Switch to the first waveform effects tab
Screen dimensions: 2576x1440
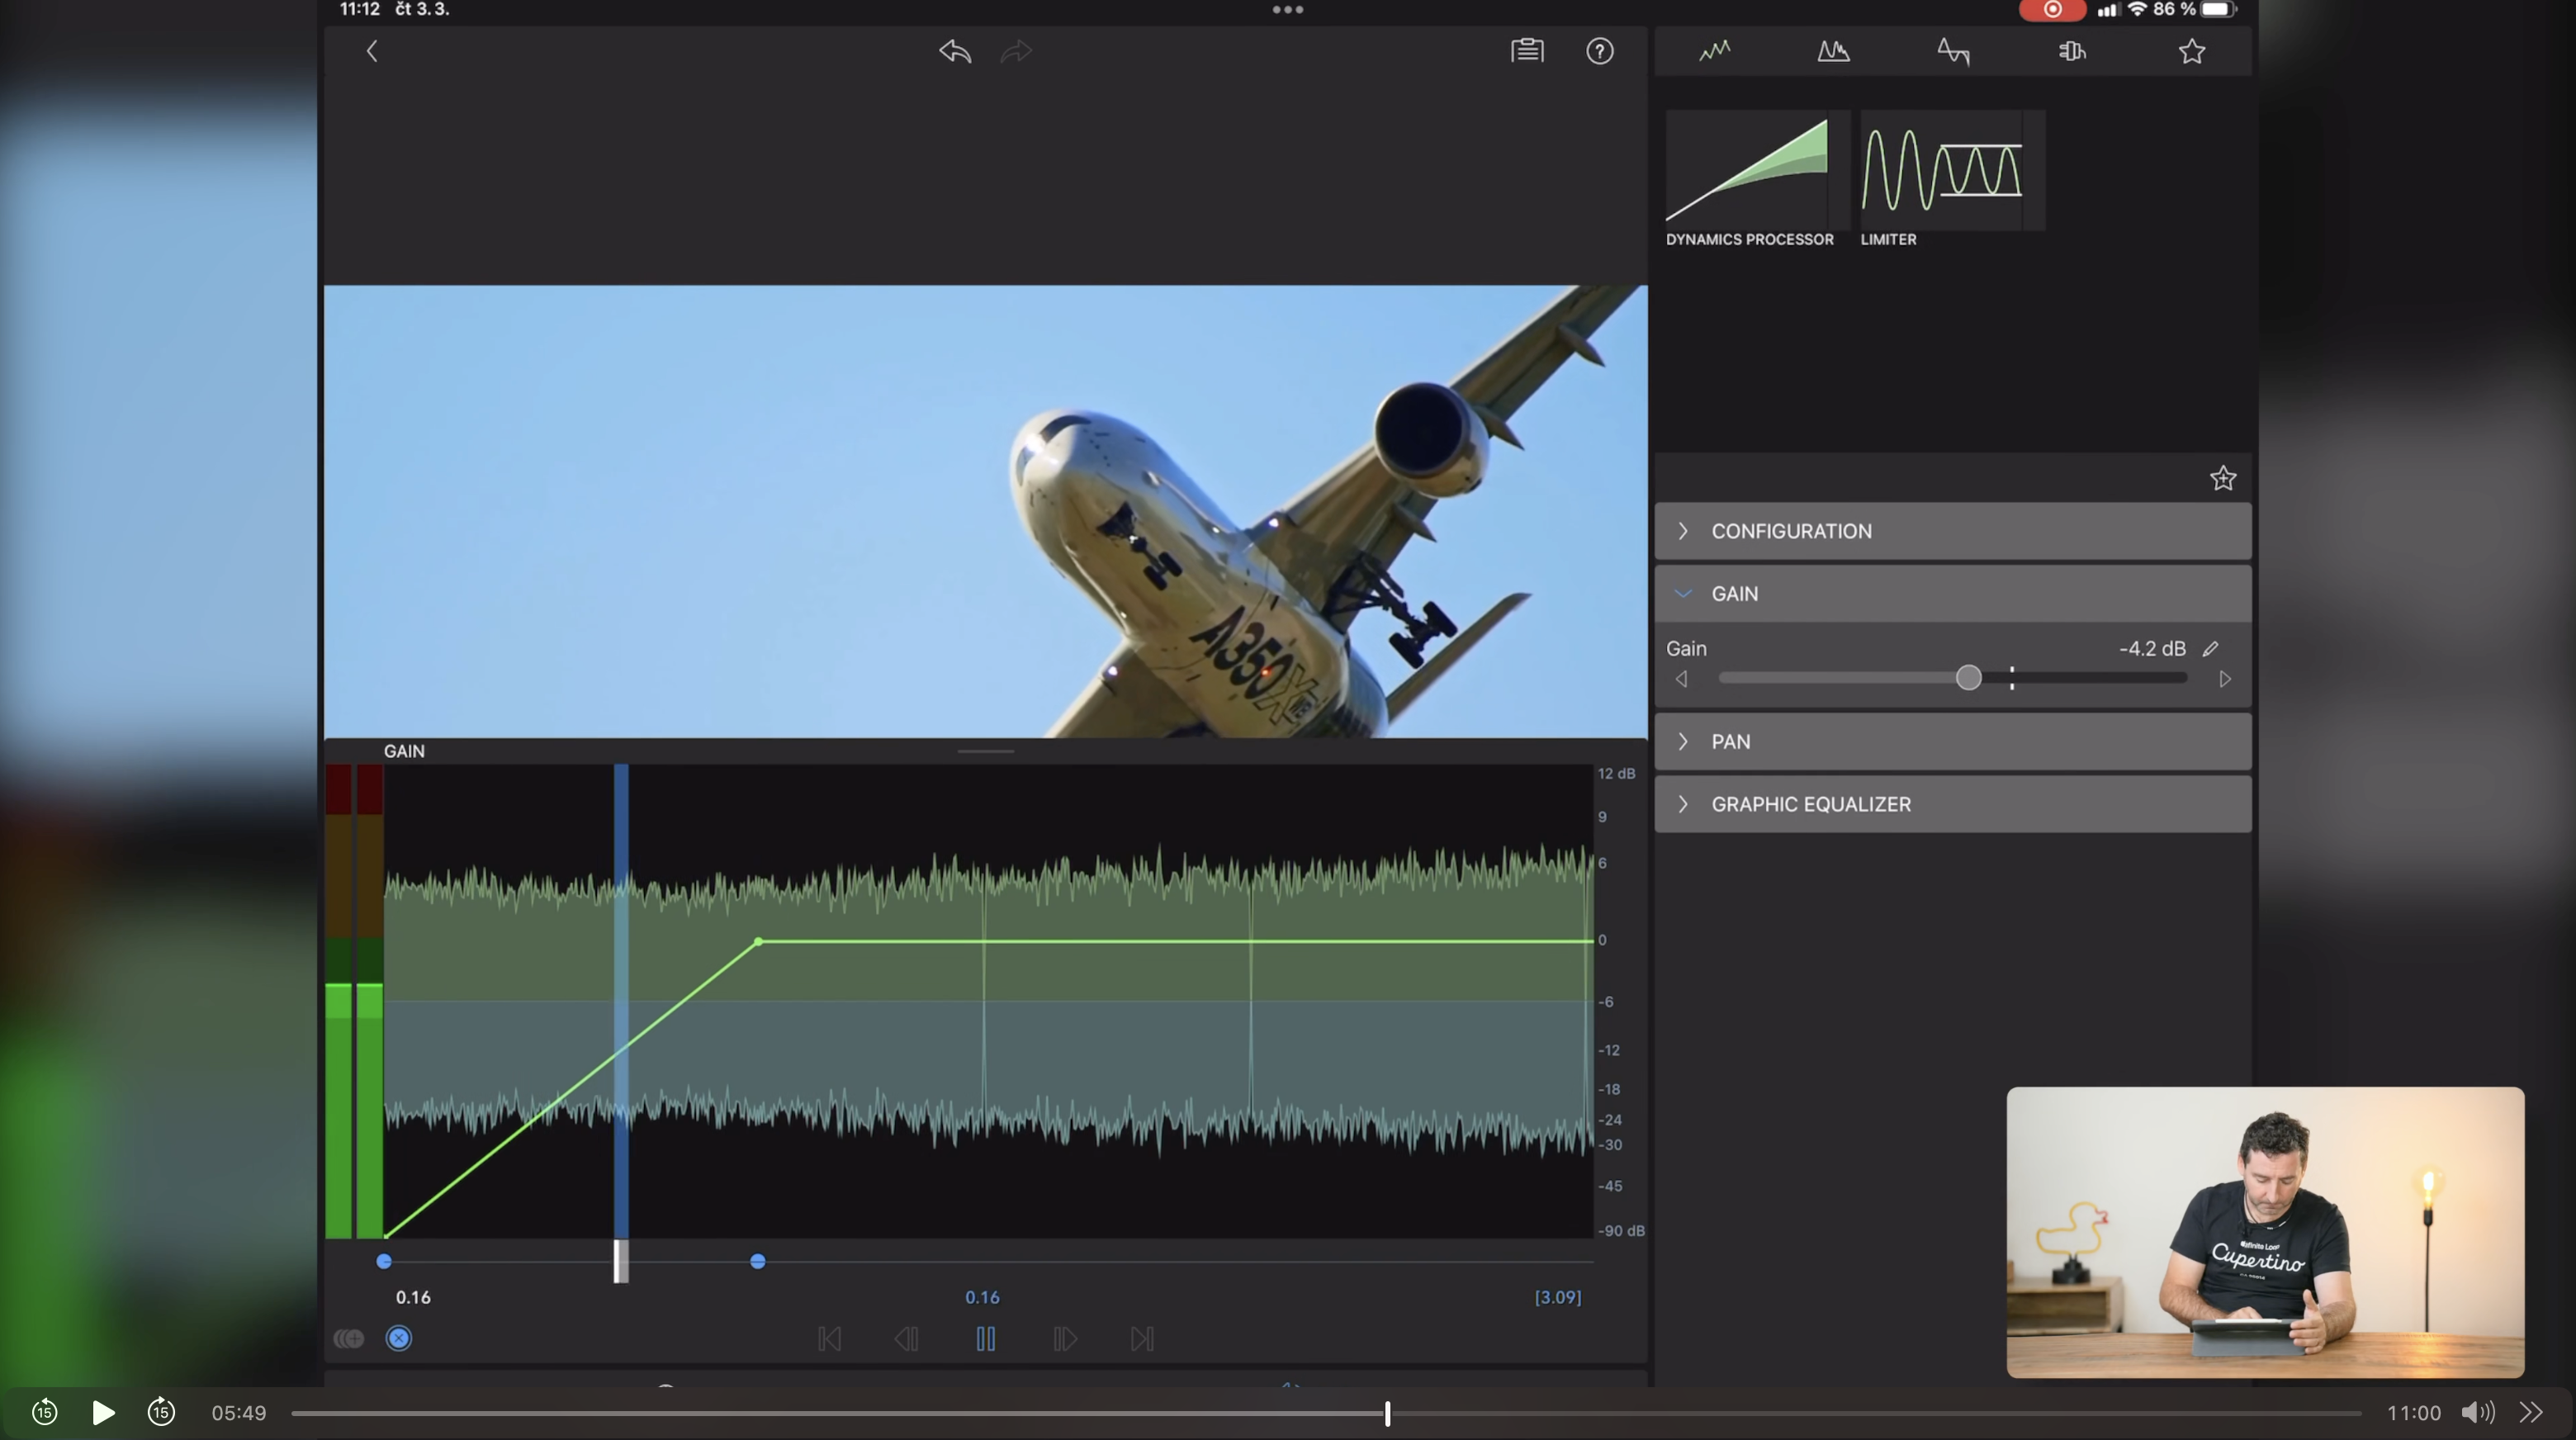click(x=1714, y=51)
